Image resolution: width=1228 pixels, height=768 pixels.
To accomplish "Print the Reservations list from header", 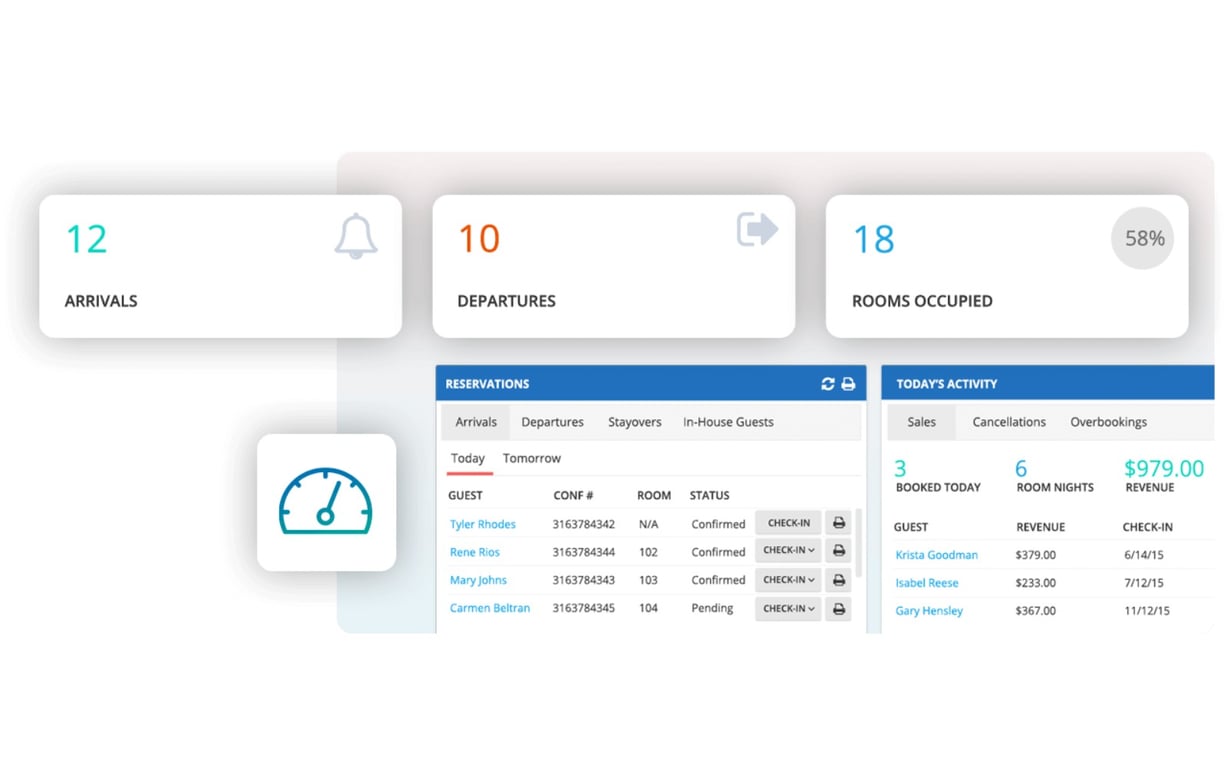I will click(x=848, y=384).
